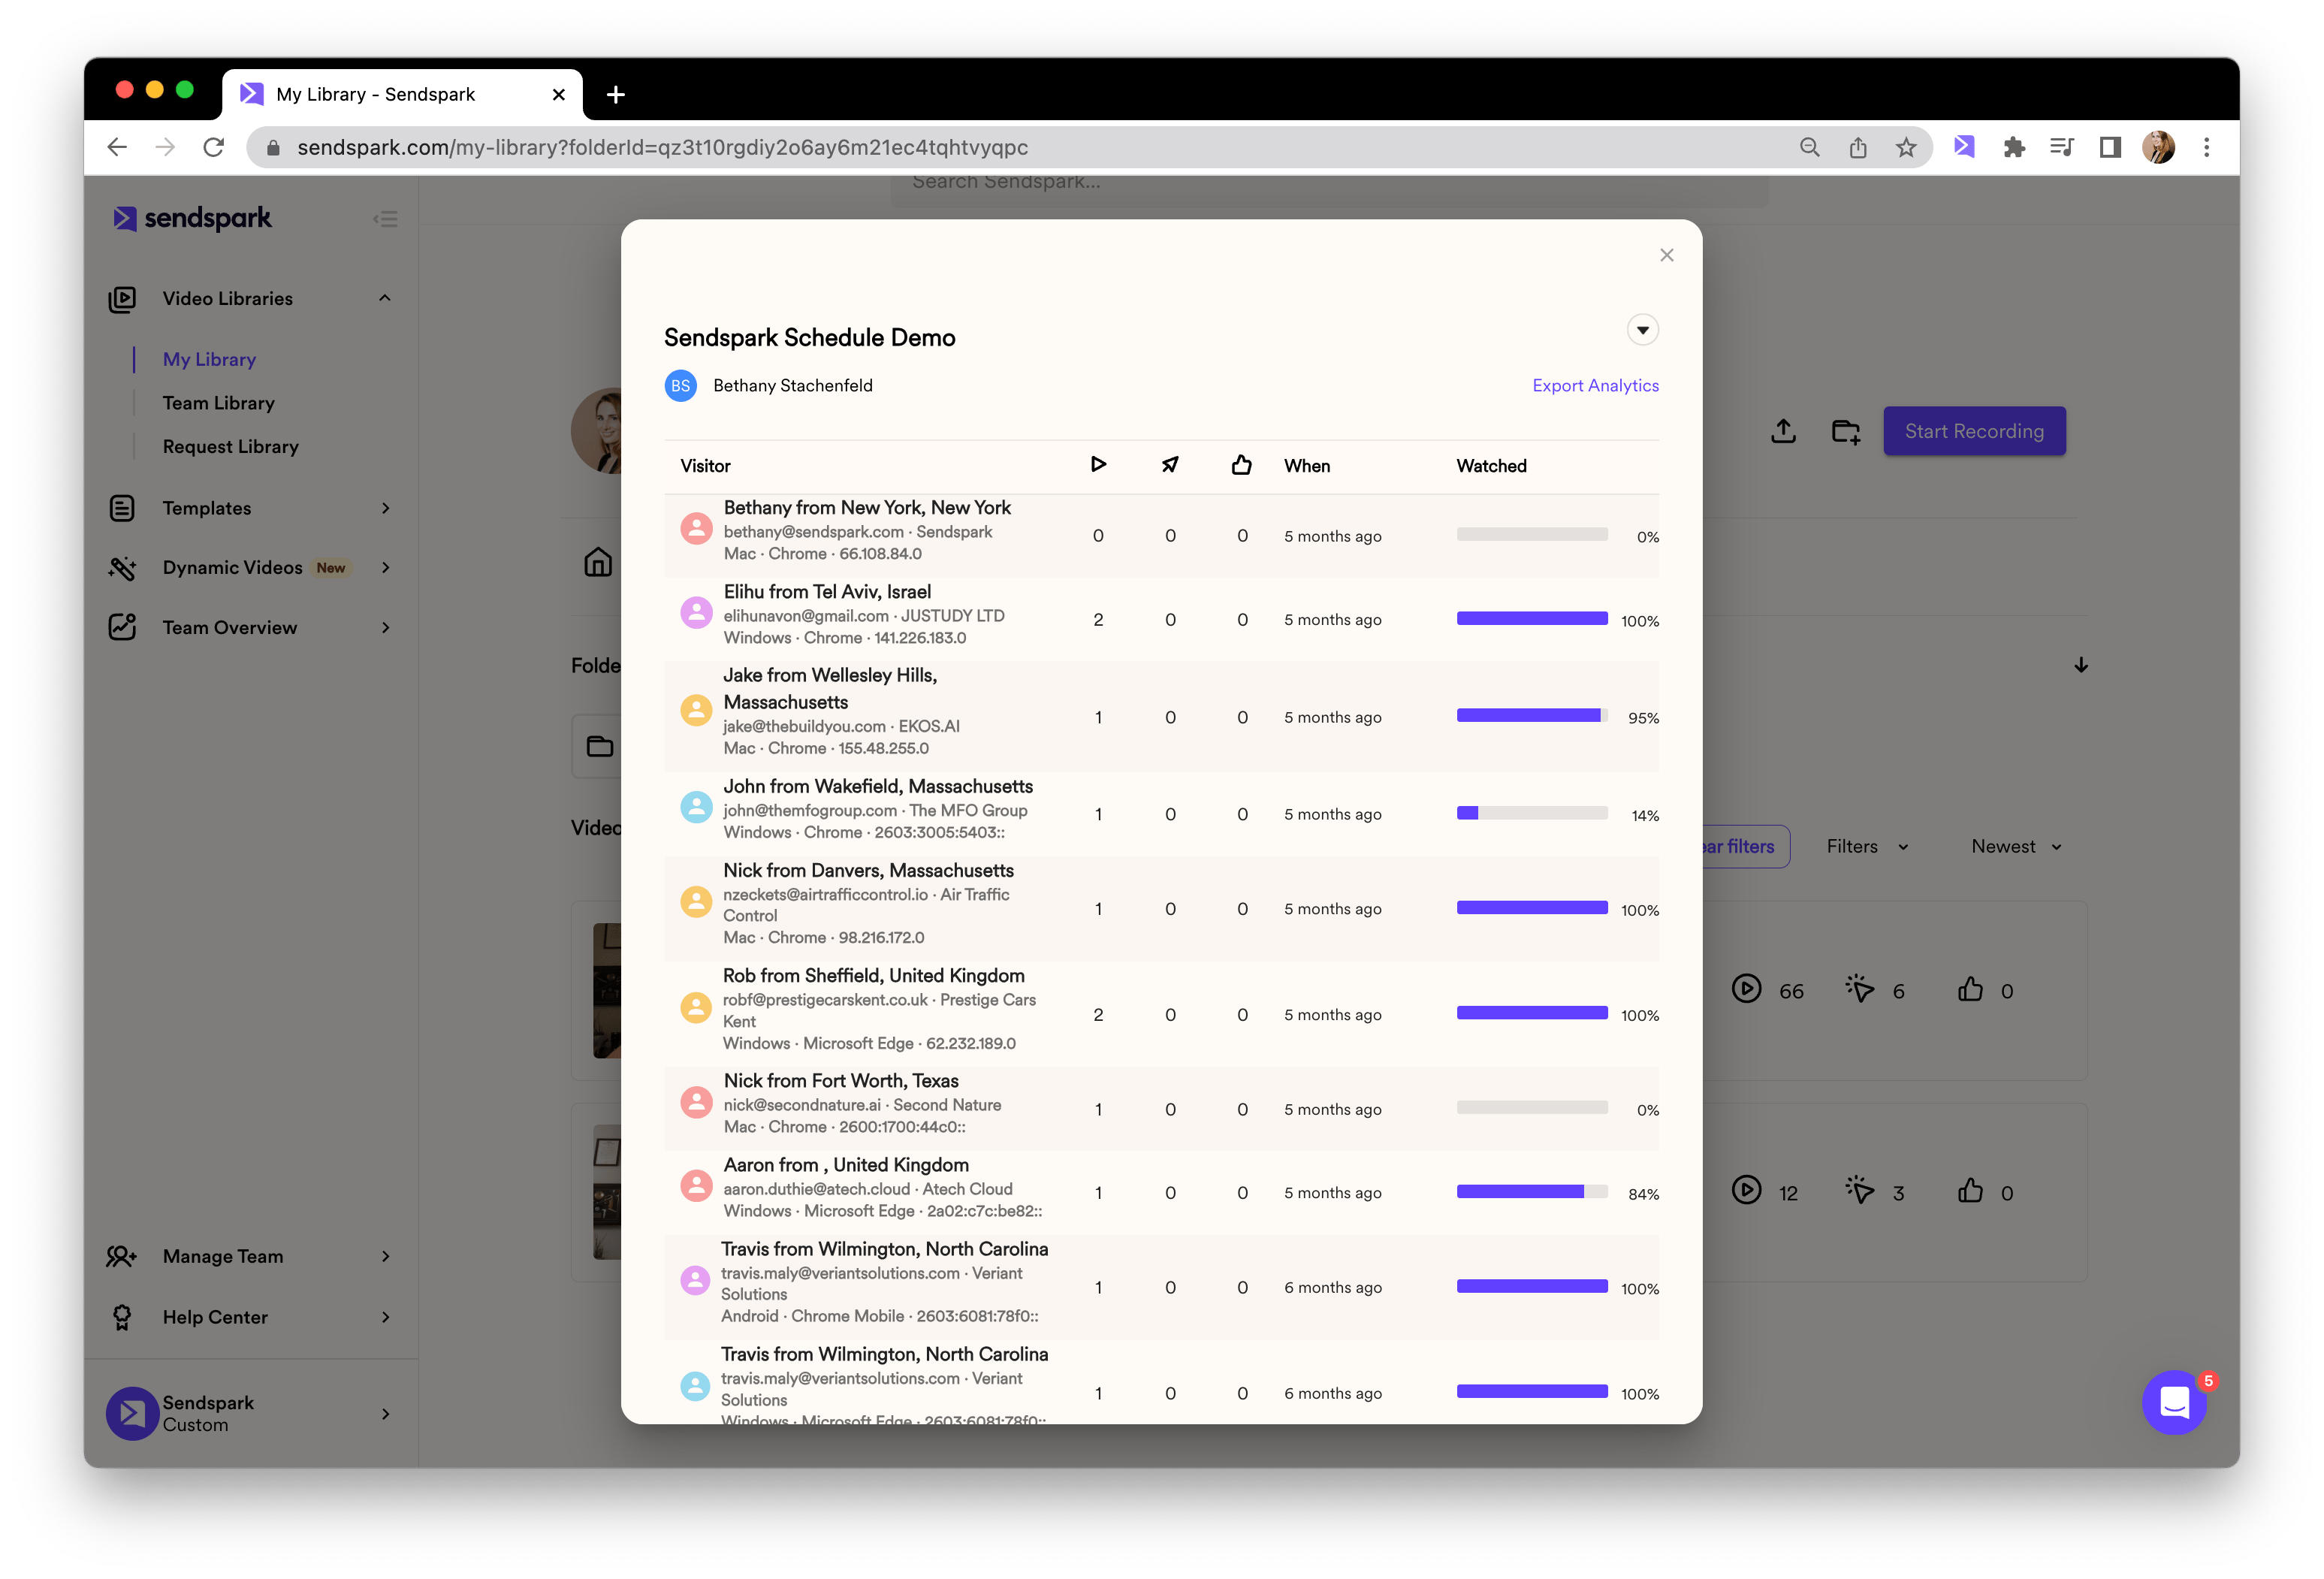This screenshot has width=2324, height=1579.
Task: Click the upload video icon
Action: click(1783, 431)
